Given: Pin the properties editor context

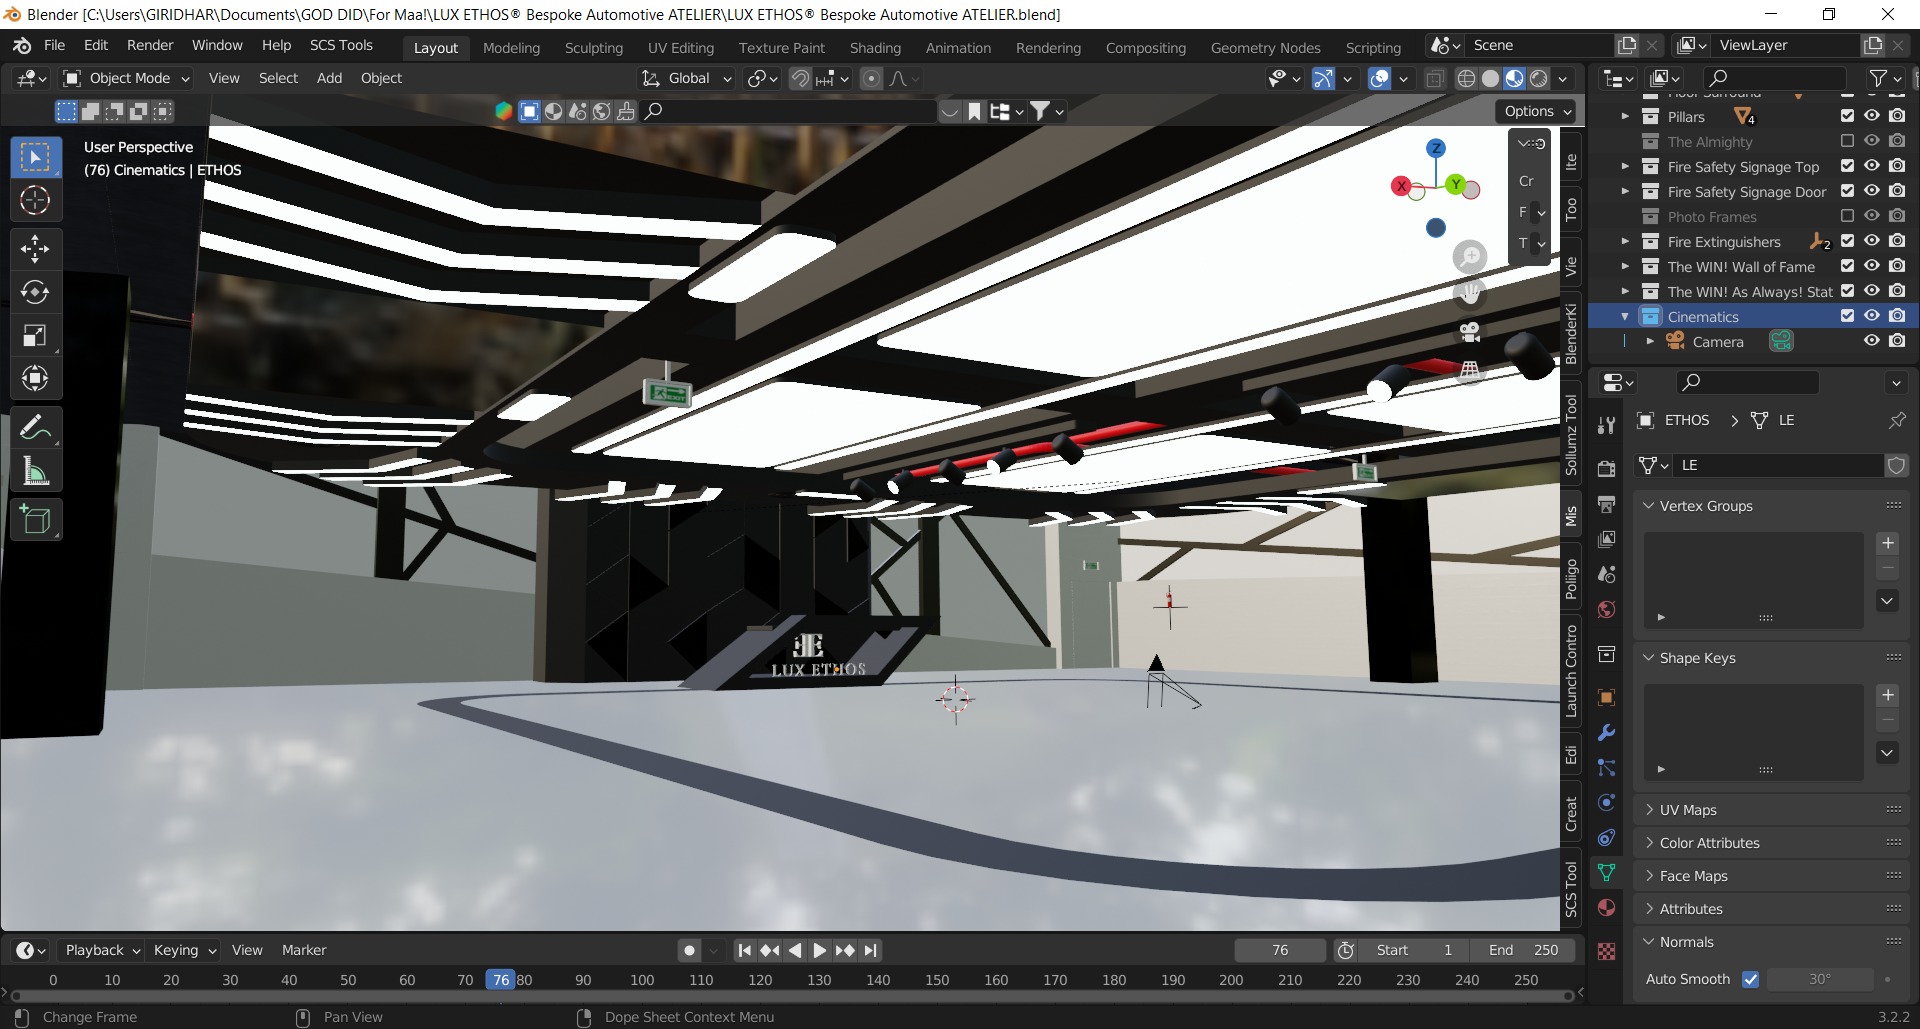Looking at the screenshot, I should click(1896, 420).
